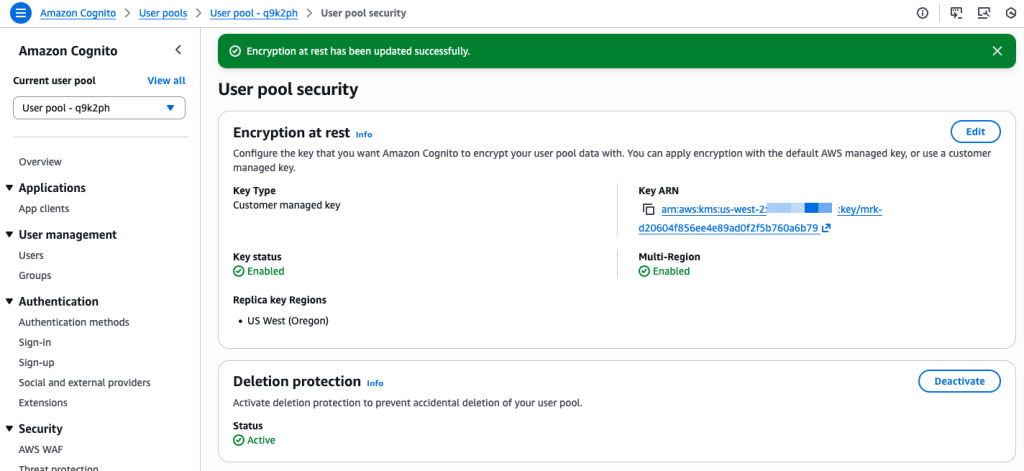Collapse the Security section
Image resolution: width=1024 pixels, height=471 pixels.
tap(9, 429)
